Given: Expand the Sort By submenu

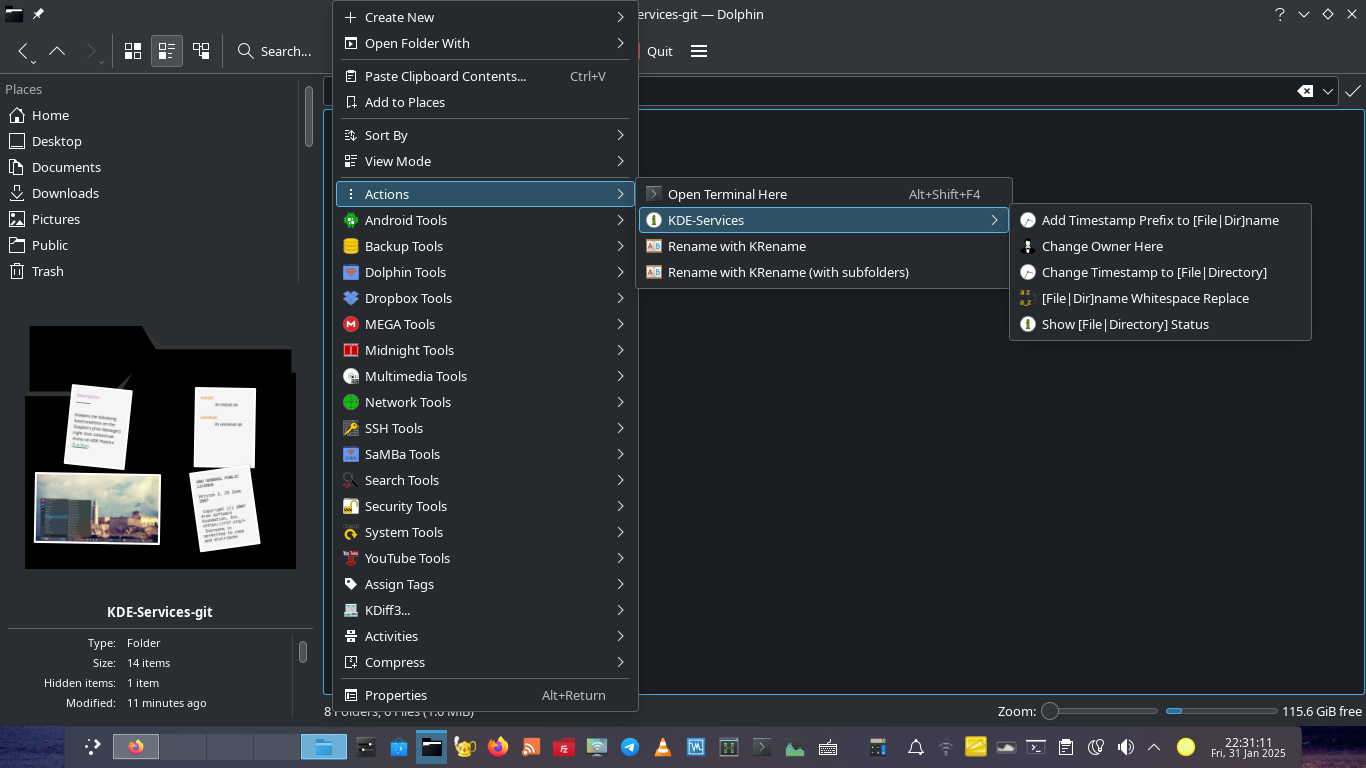Looking at the screenshot, I should tap(620, 135).
